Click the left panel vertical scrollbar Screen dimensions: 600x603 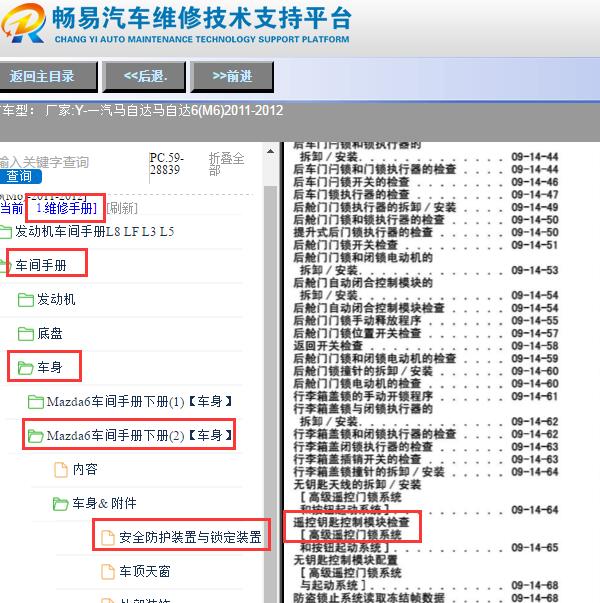pyautogui.click(x=270, y=392)
